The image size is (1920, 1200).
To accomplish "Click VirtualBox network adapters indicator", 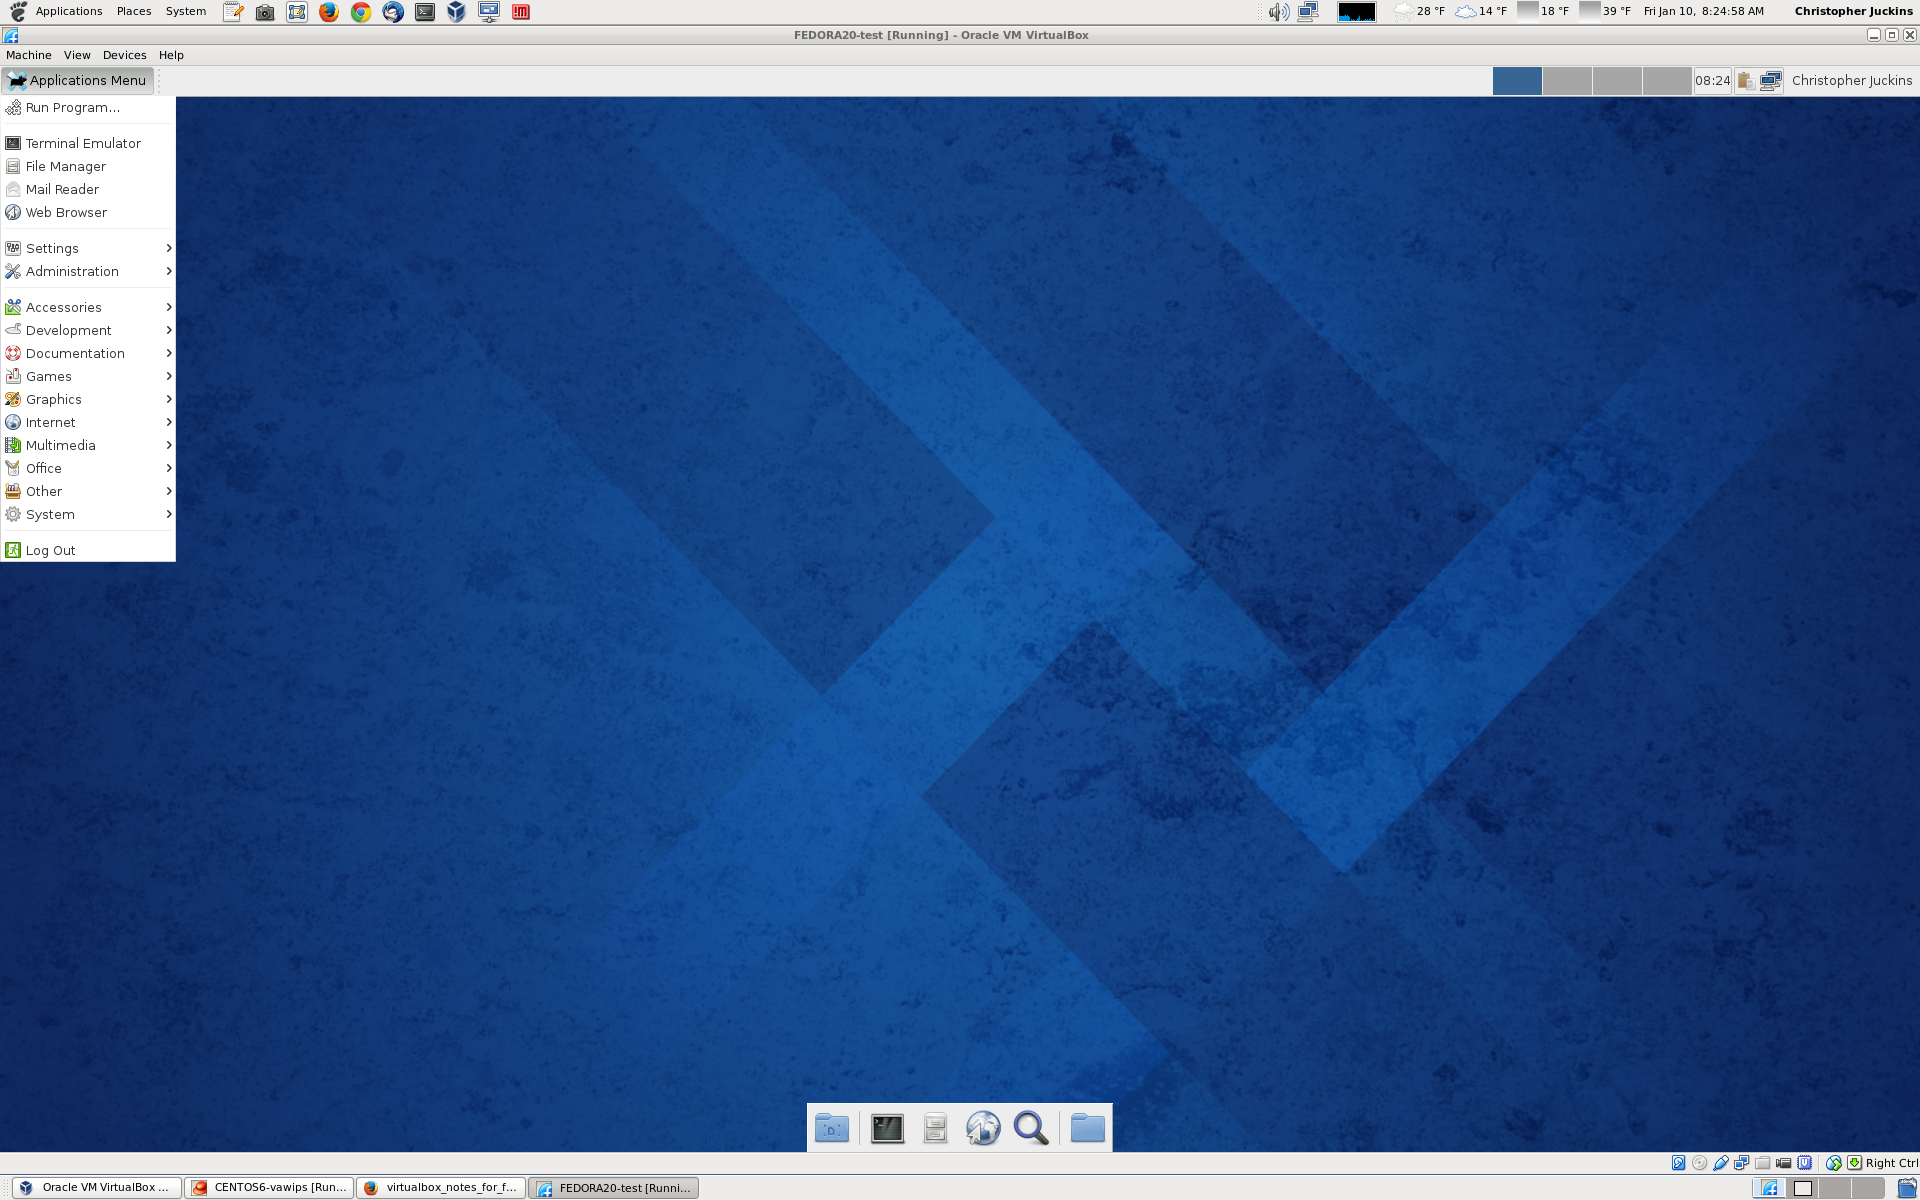I will [x=1742, y=1163].
